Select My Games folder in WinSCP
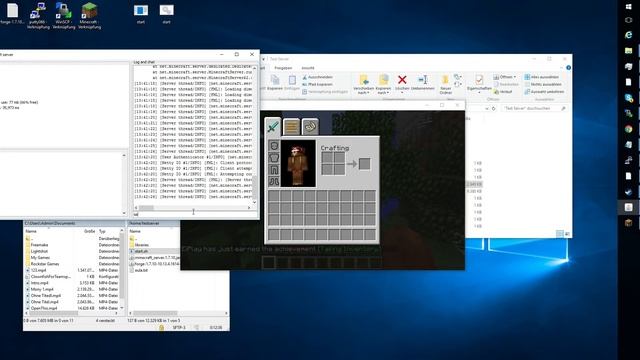640x360 pixels. [x=40, y=258]
